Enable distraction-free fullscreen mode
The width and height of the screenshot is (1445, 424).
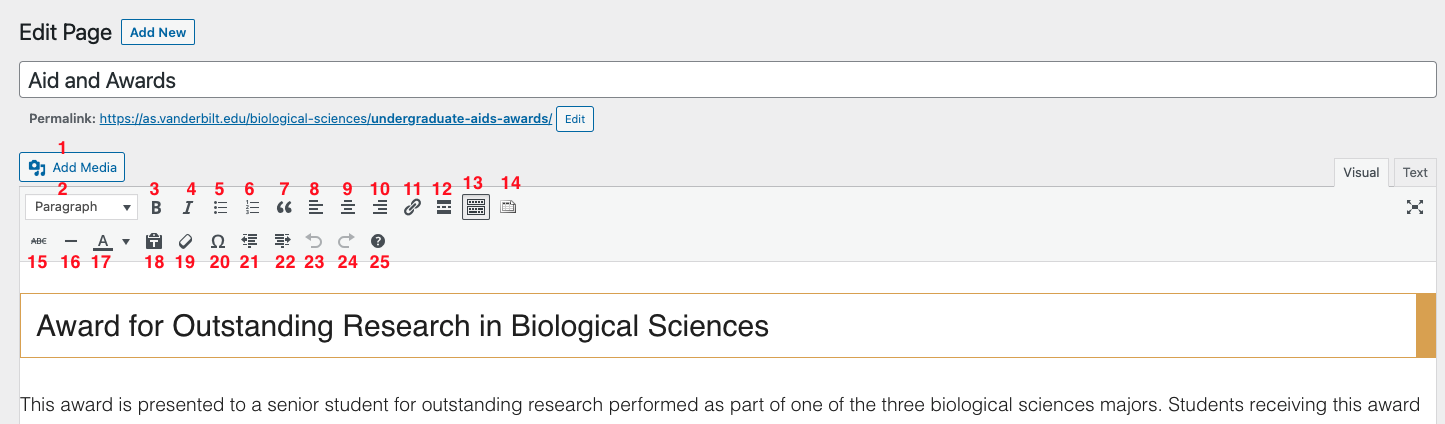click(x=1415, y=208)
